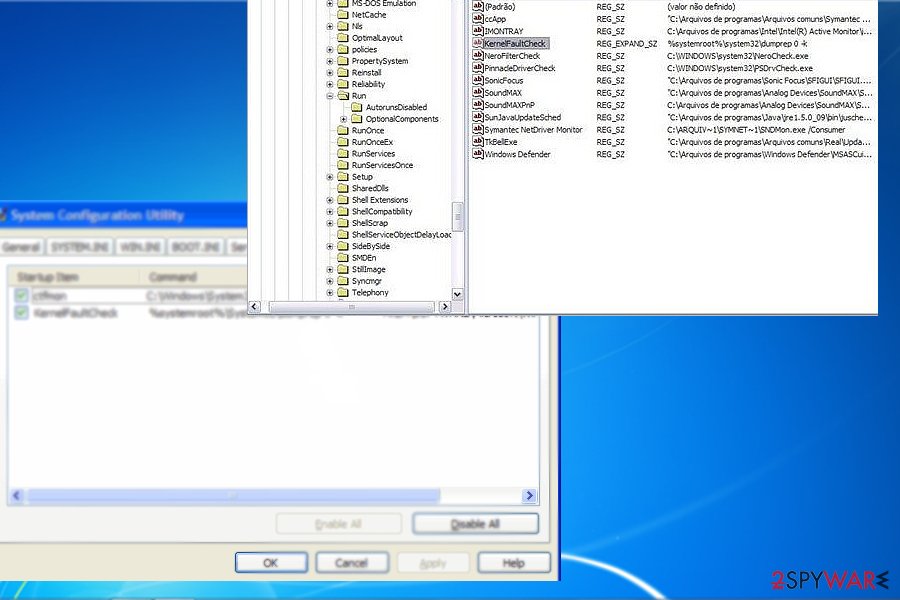900x600 pixels.
Task: Click the RunOnce folder icon
Action: (343, 130)
